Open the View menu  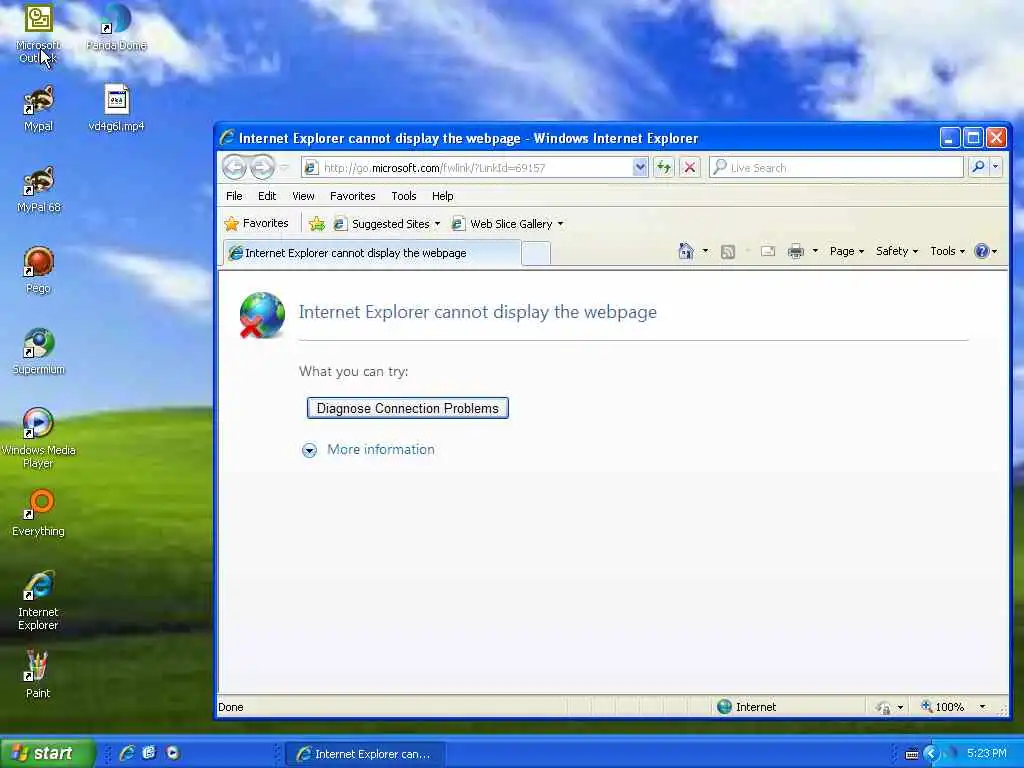pyautogui.click(x=303, y=196)
